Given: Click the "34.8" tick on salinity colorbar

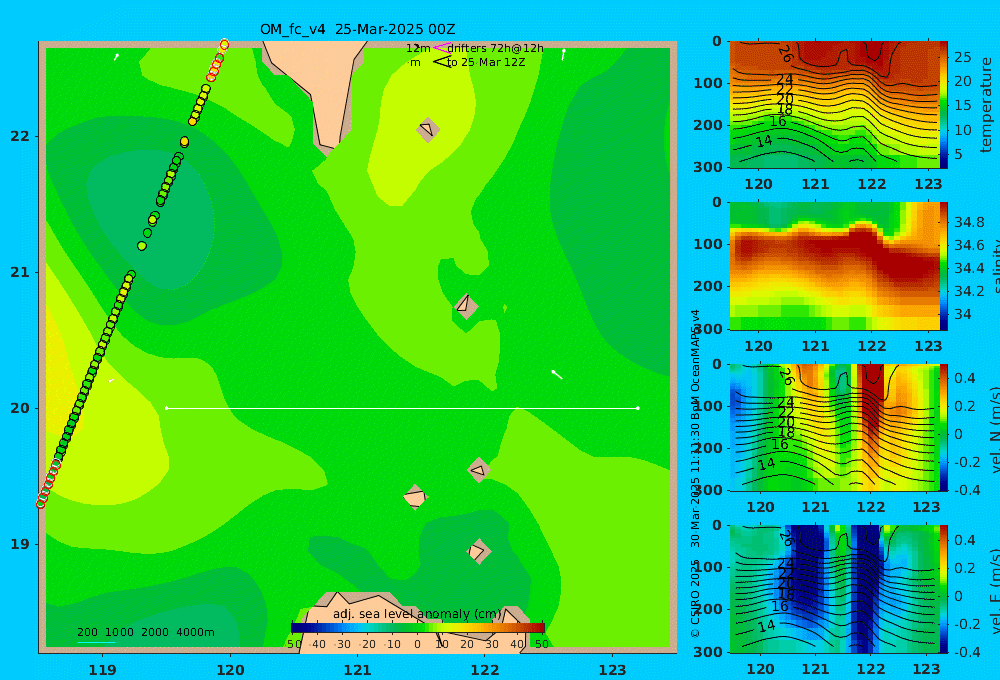Looking at the screenshot, I should click(969, 222).
